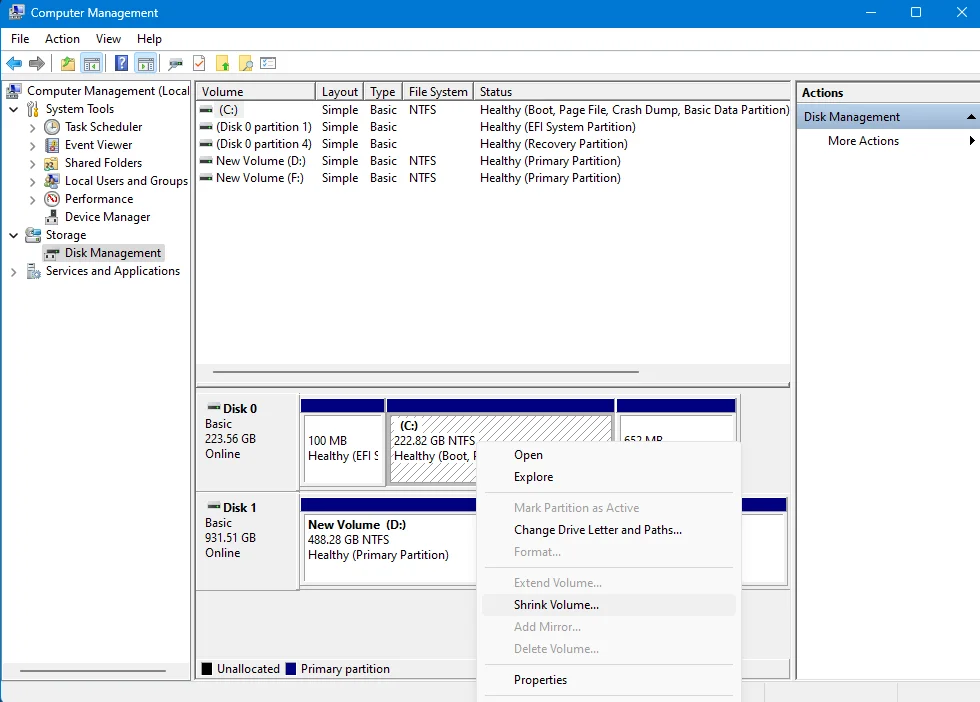Sort by the Volume column header
Screen dimensions: 980x702
click(256, 92)
